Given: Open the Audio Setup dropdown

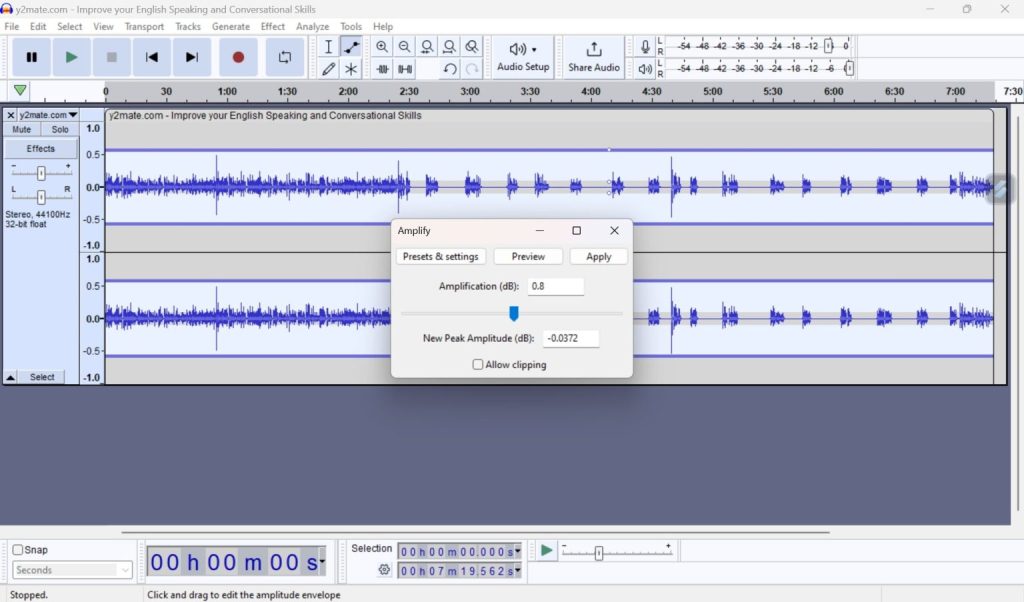Looking at the screenshot, I should (522, 57).
